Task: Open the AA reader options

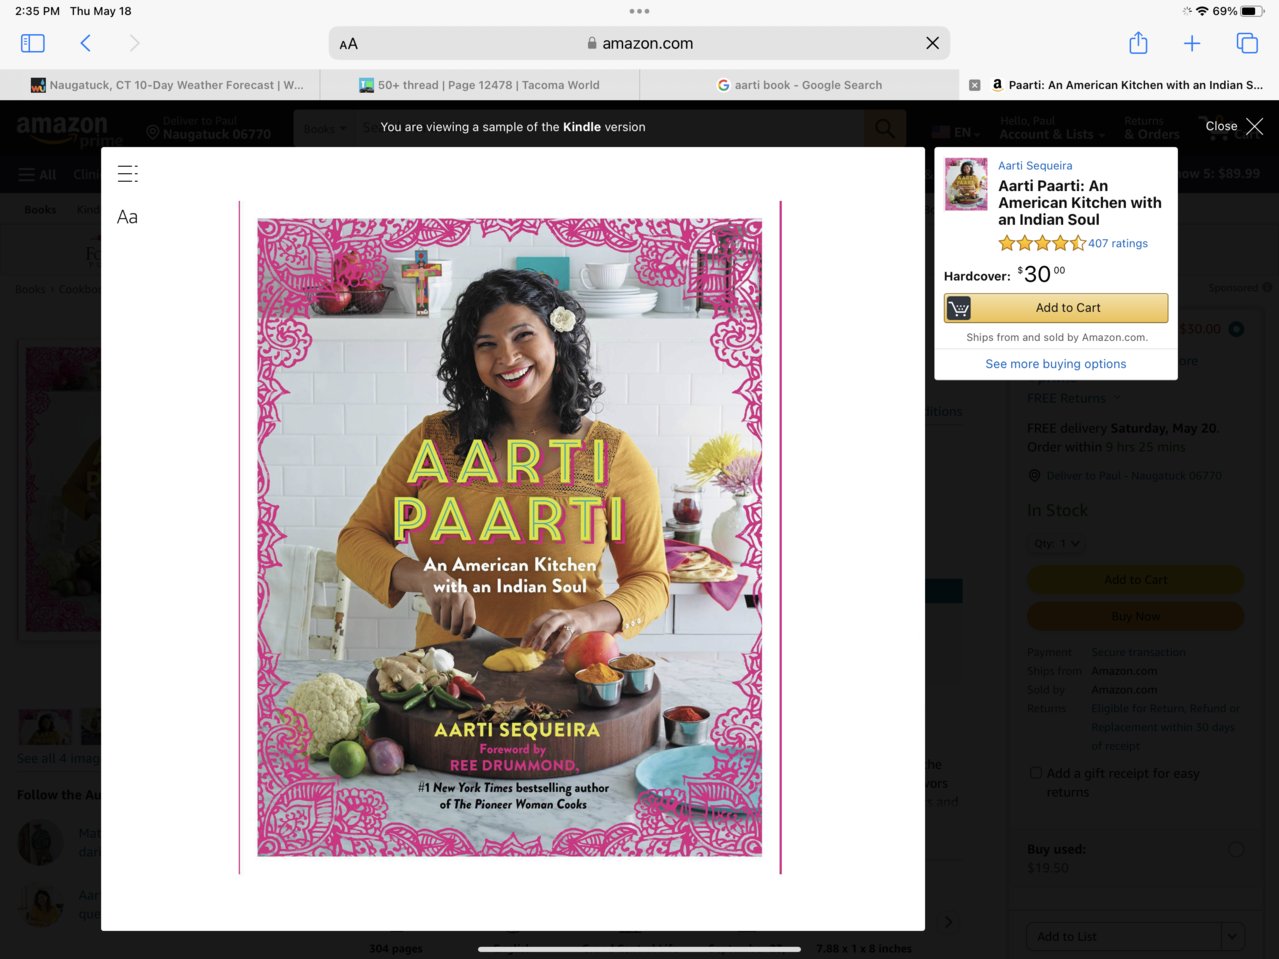Action: tap(348, 44)
